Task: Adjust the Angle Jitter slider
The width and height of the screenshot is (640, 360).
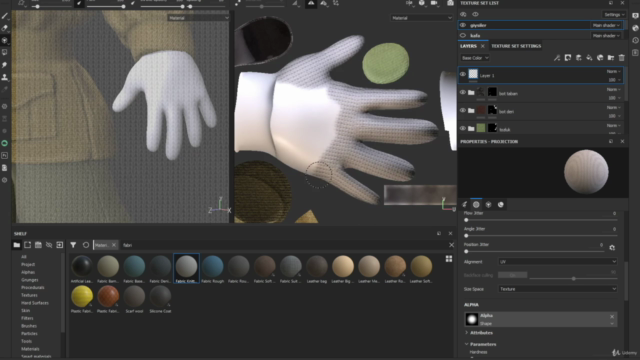Action: tap(542, 236)
